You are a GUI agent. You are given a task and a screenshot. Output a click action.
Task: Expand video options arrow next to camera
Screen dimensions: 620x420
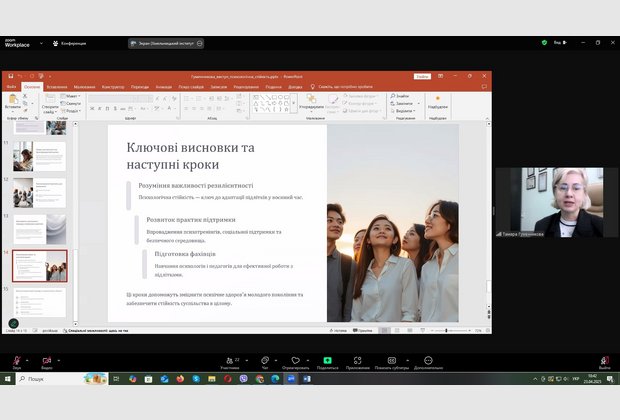tap(60, 357)
